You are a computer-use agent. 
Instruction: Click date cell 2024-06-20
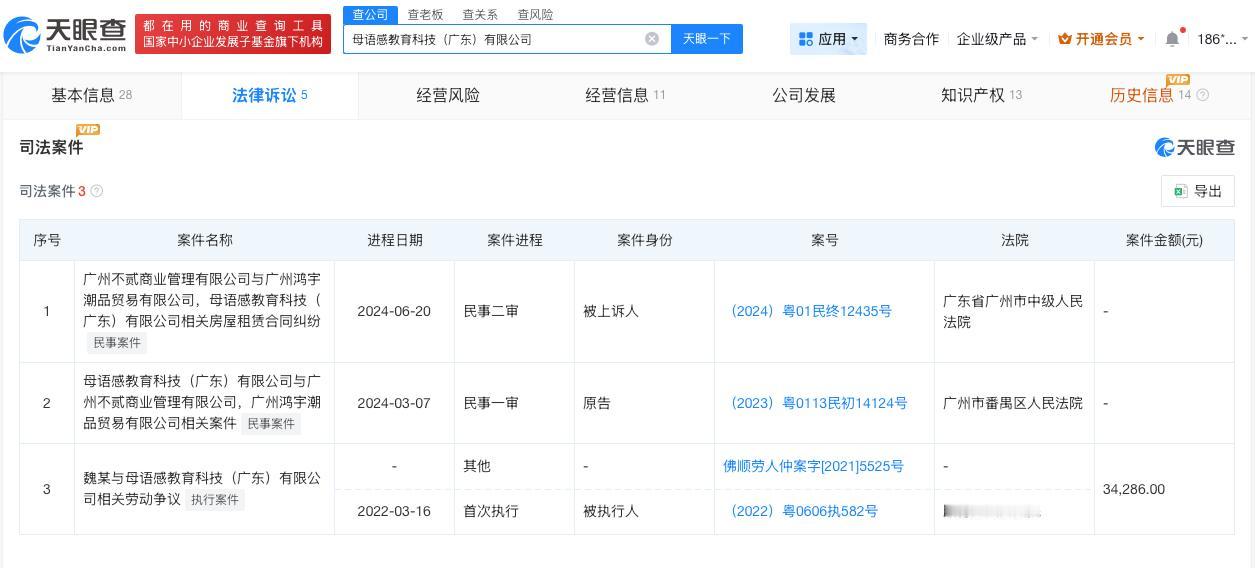[394, 311]
